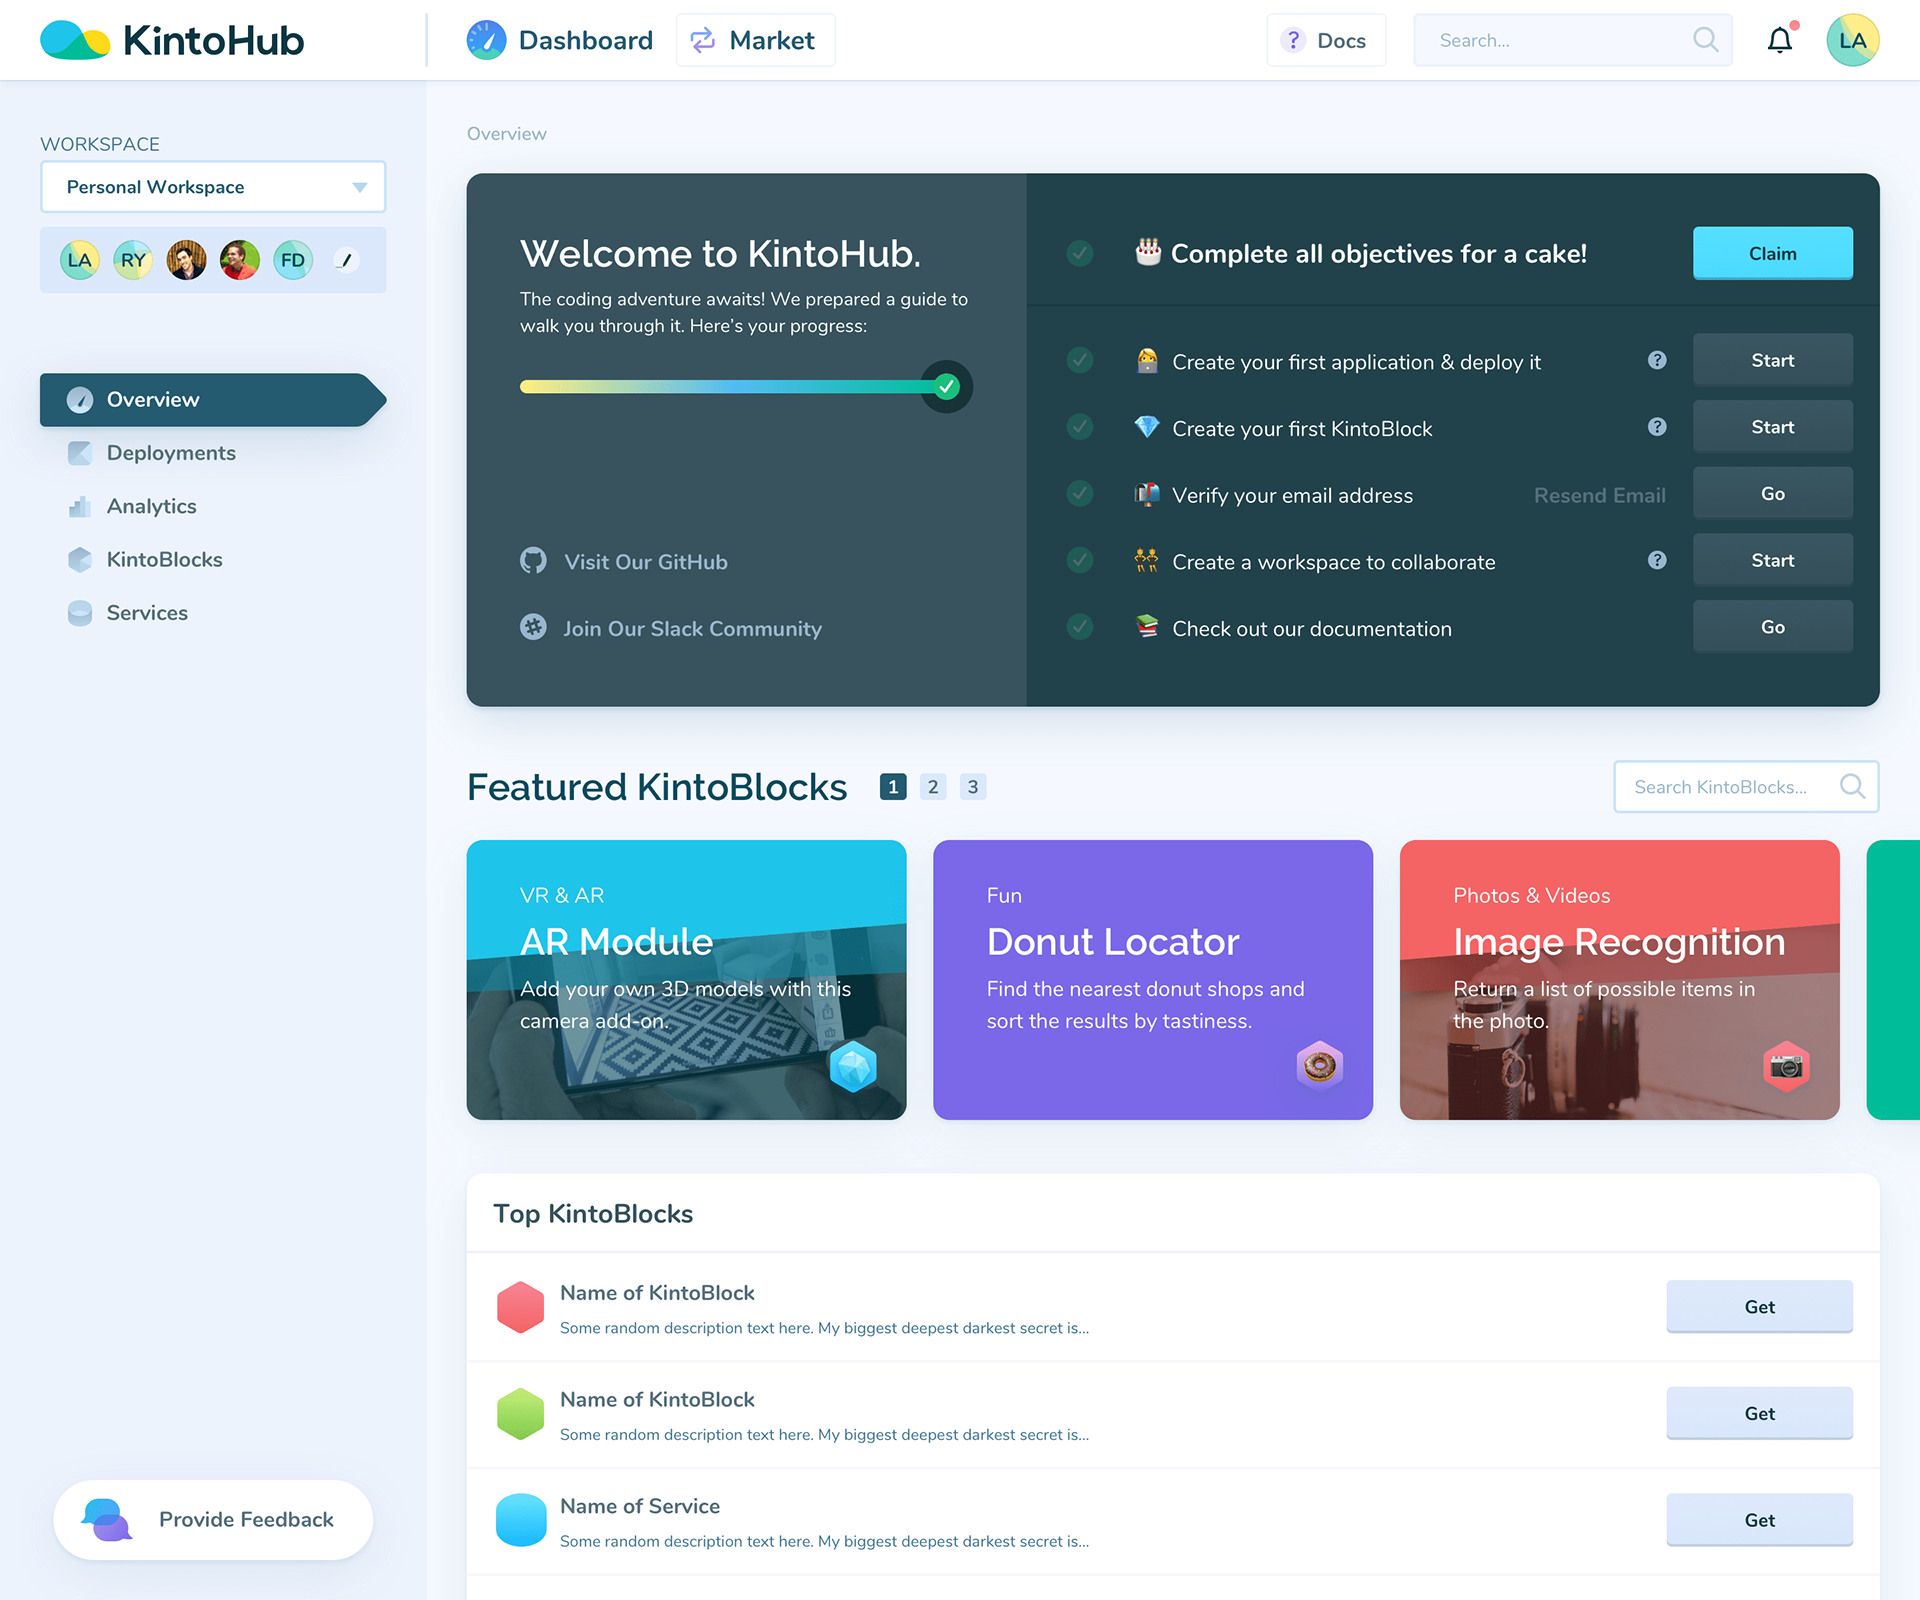Click the onboarding progress bar end marker

tap(946, 386)
